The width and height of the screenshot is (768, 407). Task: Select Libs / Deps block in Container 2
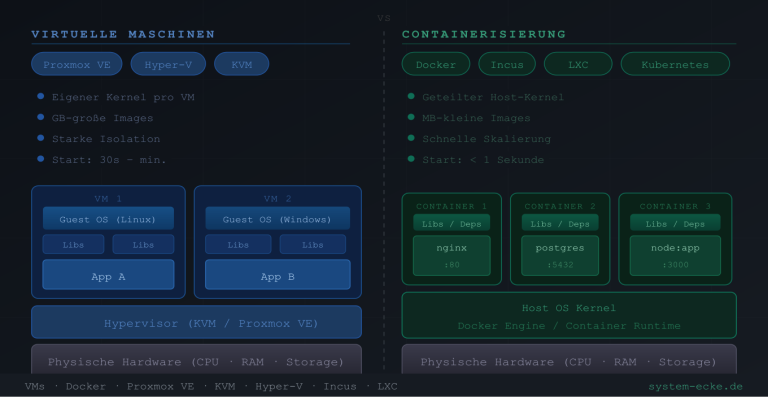560,223
